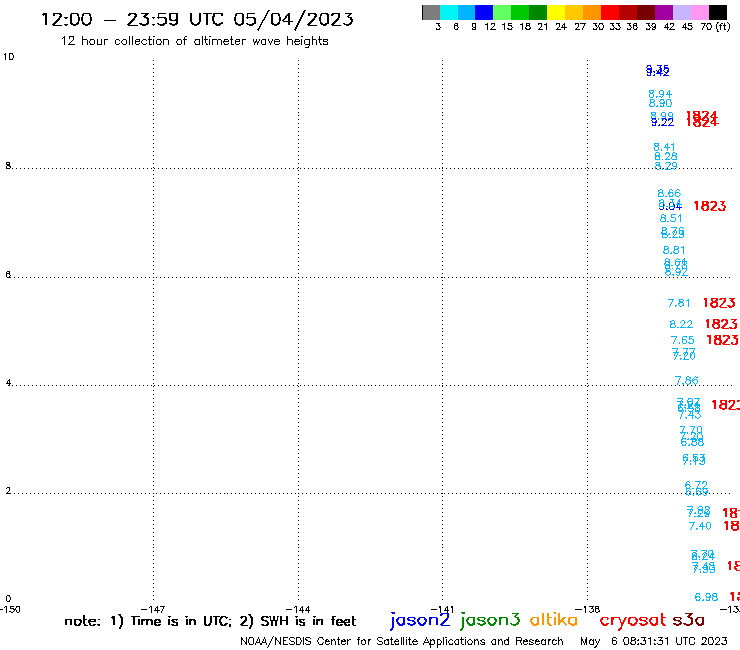Click the wave height value 8.28
Image resolution: width=740 pixels, height=650 pixels.
pyautogui.click(x=665, y=156)
